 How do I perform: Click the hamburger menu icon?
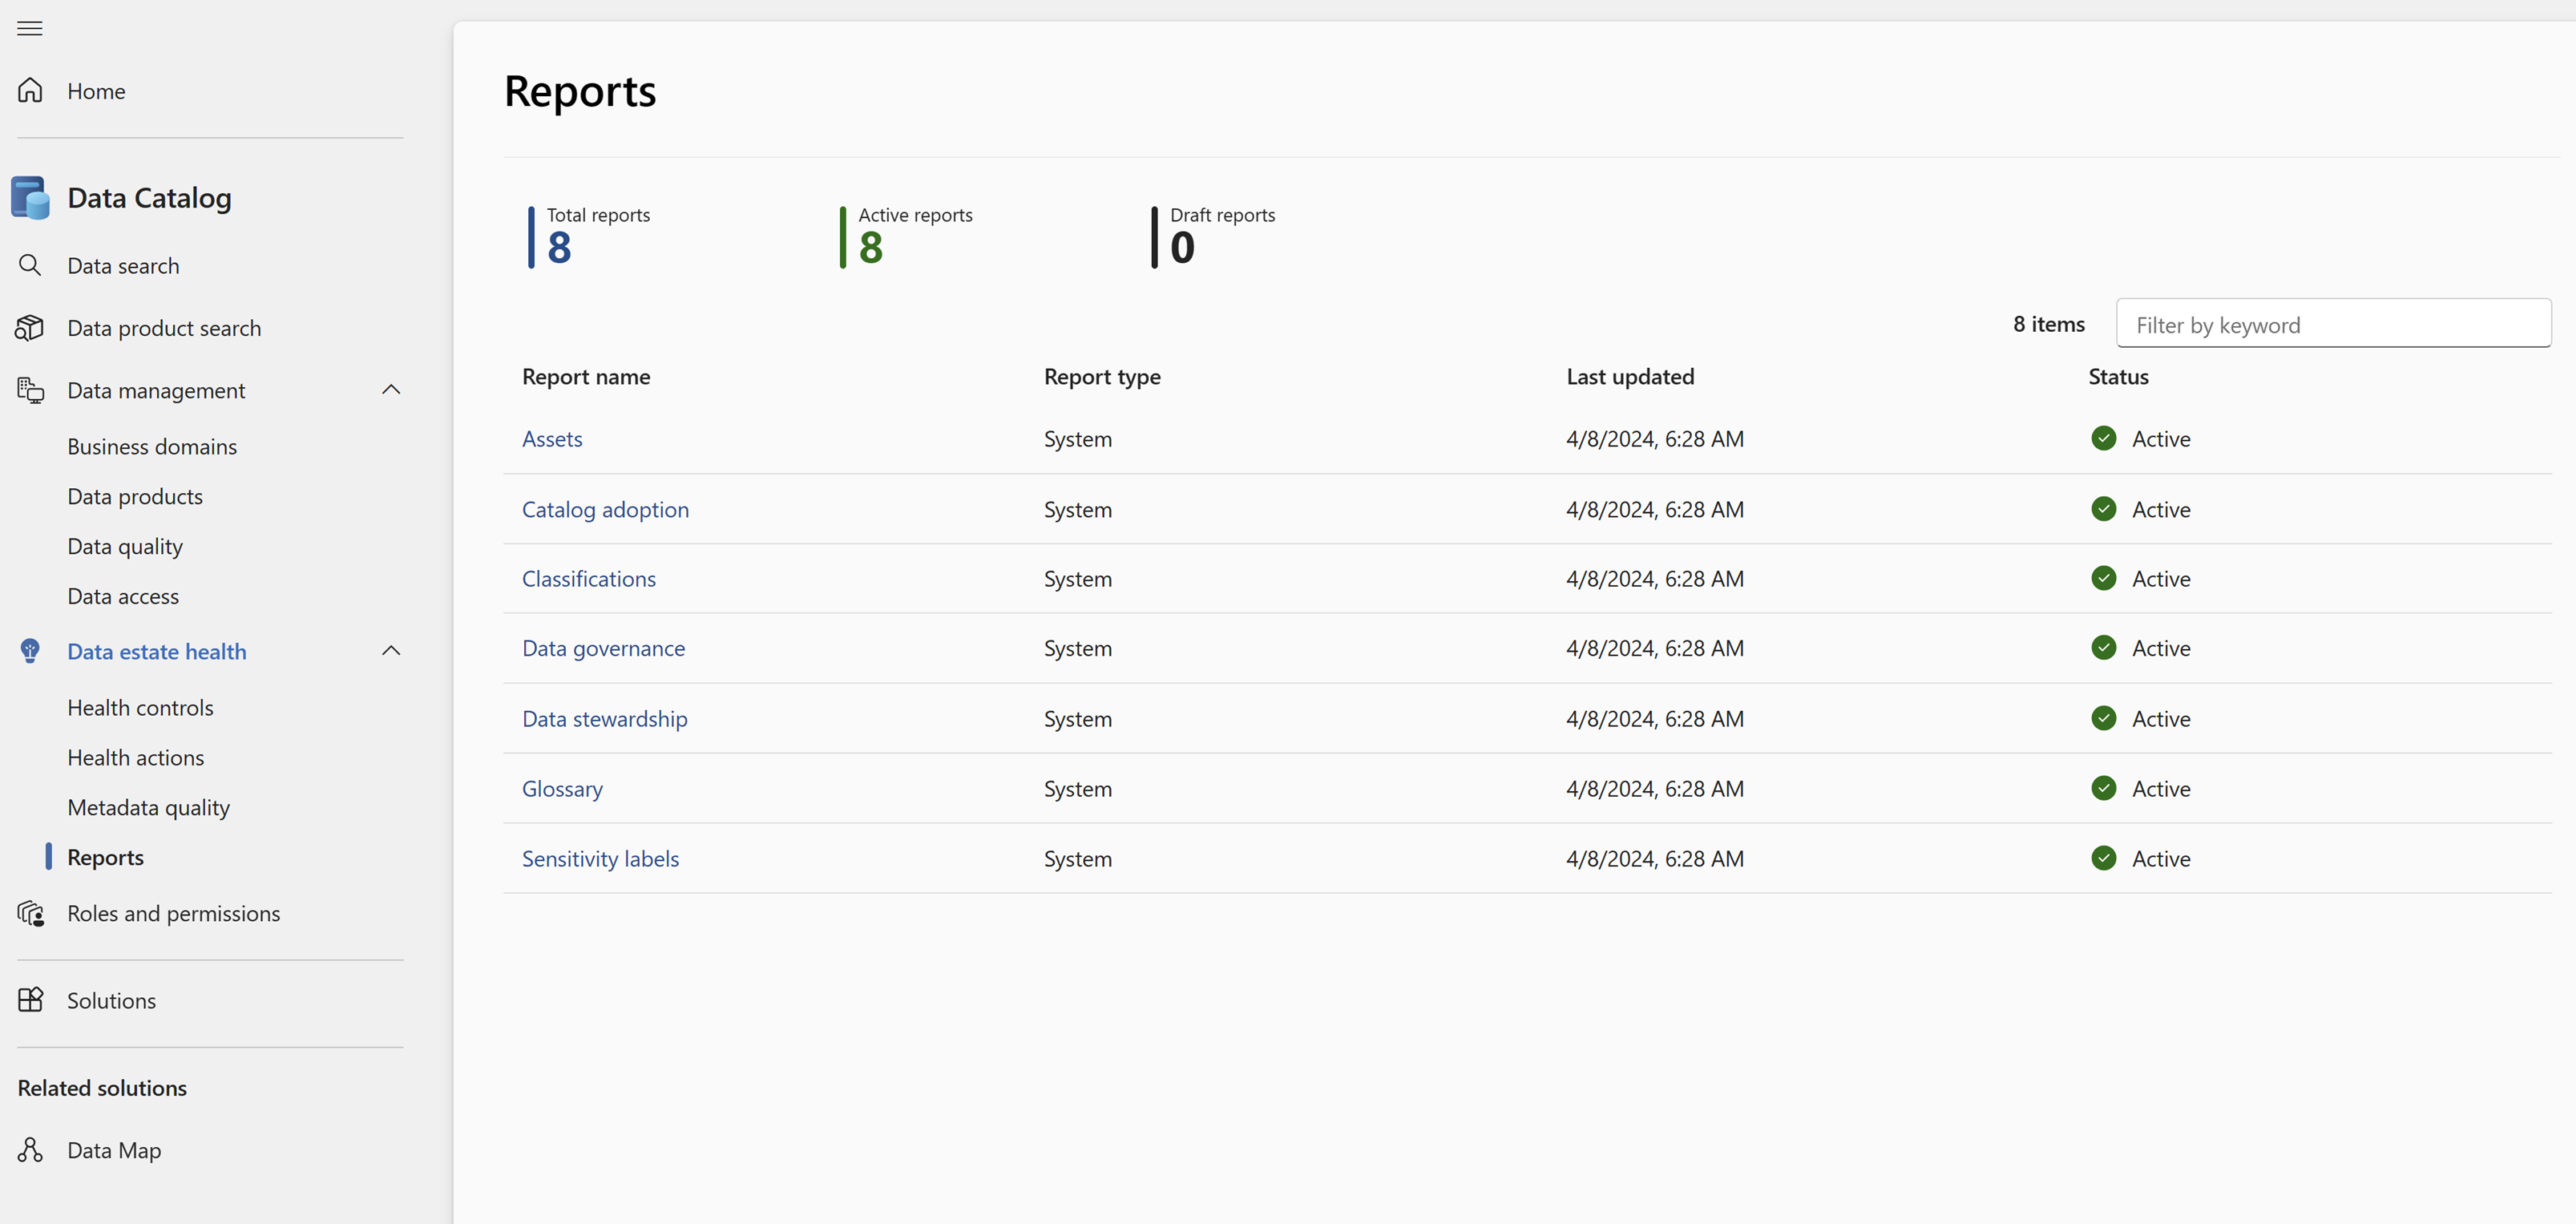[x=30, y=28]
